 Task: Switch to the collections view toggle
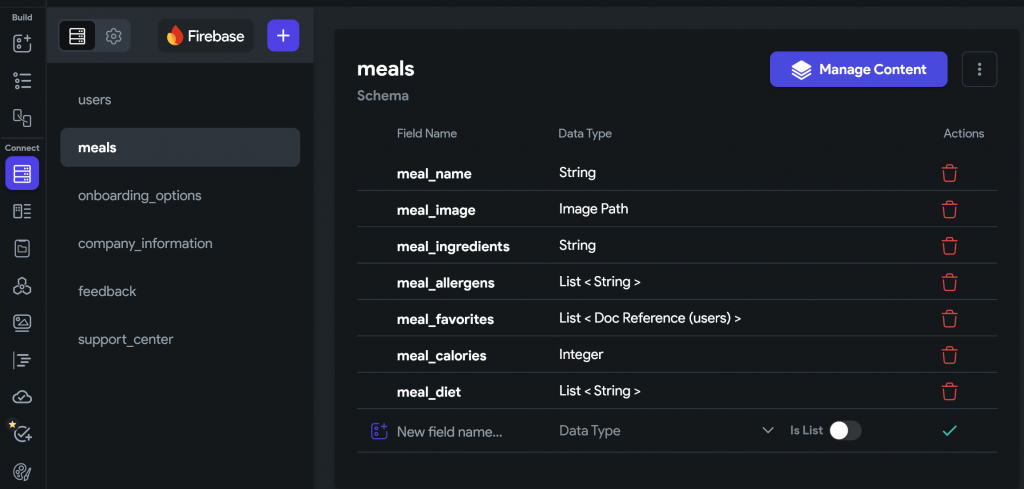click(x=77, y=36)
